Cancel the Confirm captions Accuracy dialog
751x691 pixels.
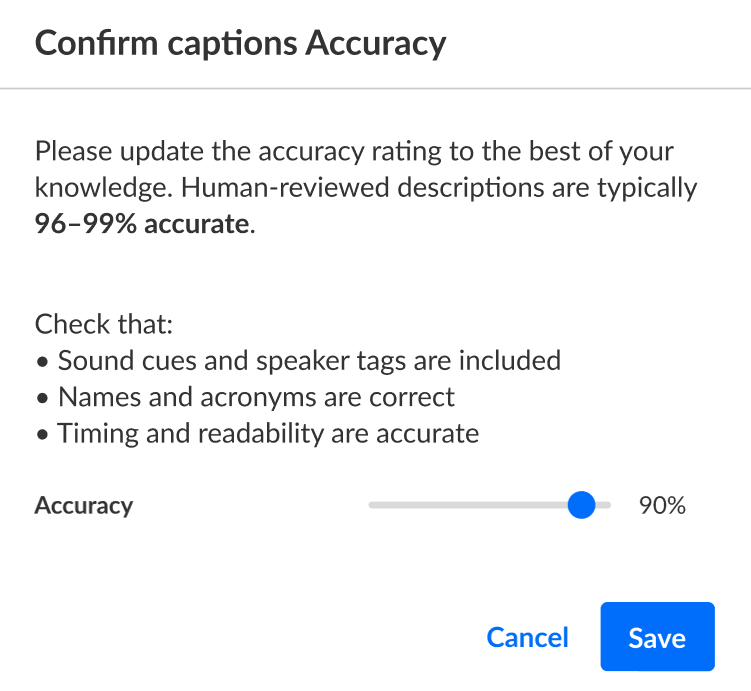click(527, 637)
